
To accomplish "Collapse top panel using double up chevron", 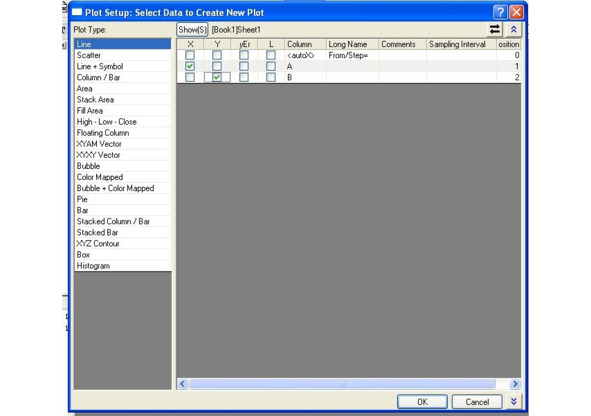I will click(x=513, y=29).
